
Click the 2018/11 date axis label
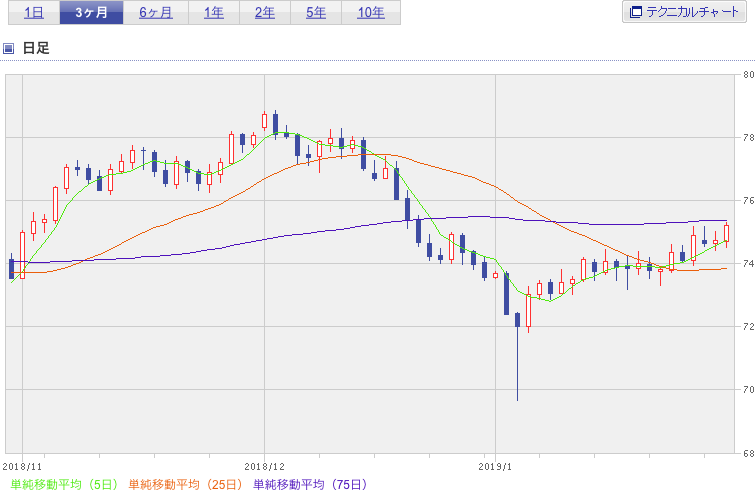click(22, 467)
